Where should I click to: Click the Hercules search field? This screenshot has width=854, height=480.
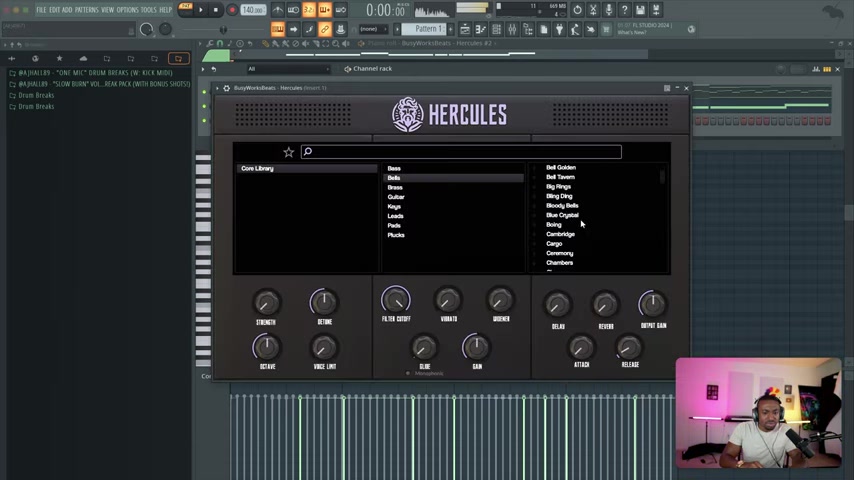pos(461,151)
